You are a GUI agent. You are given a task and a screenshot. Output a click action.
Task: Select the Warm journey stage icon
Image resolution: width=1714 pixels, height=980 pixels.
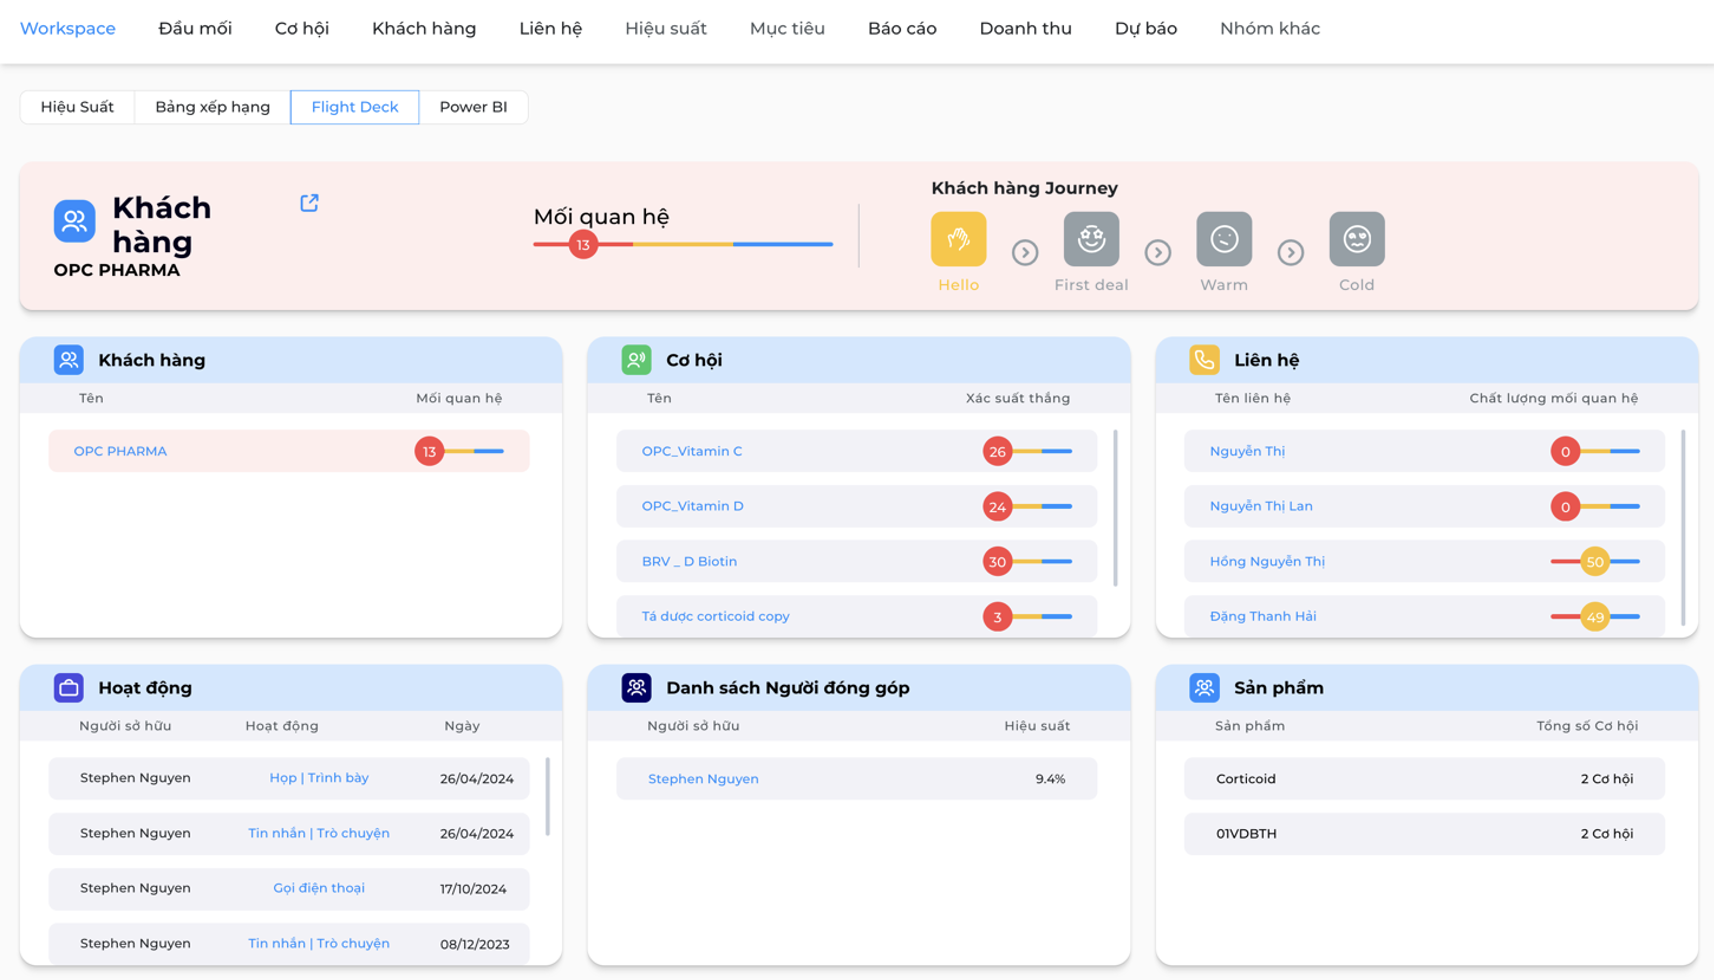pyautogui.click(x=1224, y=239)
